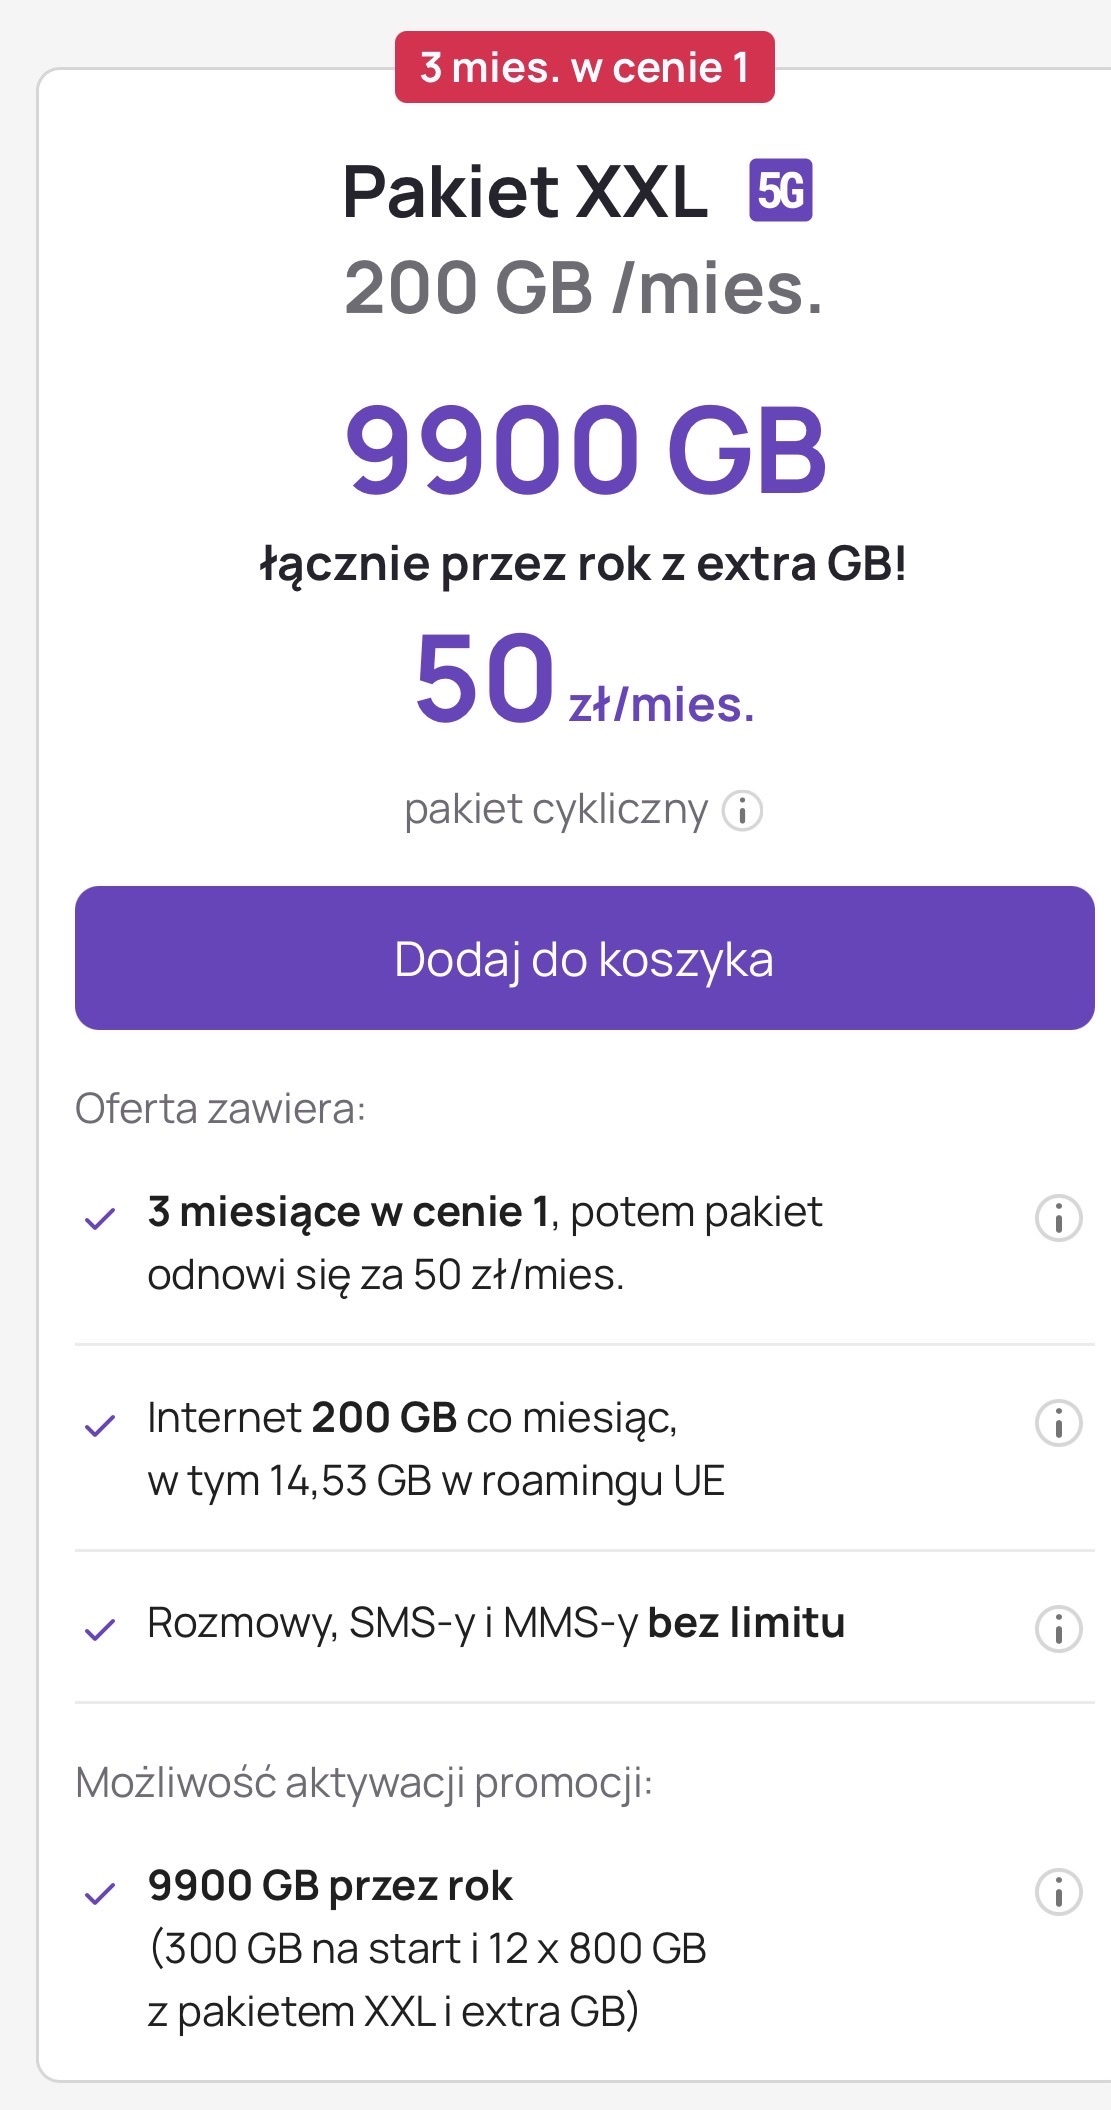The width and height of the screenshot is (1111, 2110).
Task: Show info for Internet 200 GB row
Action: click(x=1058, y=1423)
